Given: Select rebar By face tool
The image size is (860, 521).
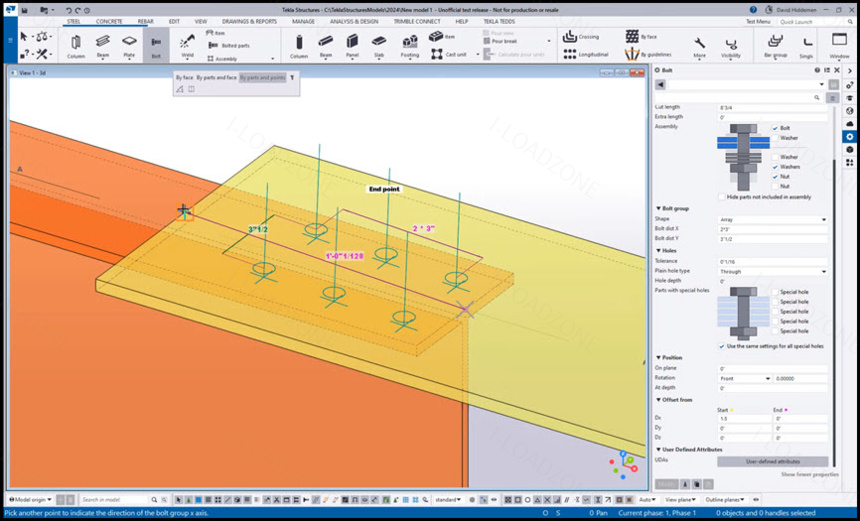Looking at the screenshot, I should click(x=641, y=37).
